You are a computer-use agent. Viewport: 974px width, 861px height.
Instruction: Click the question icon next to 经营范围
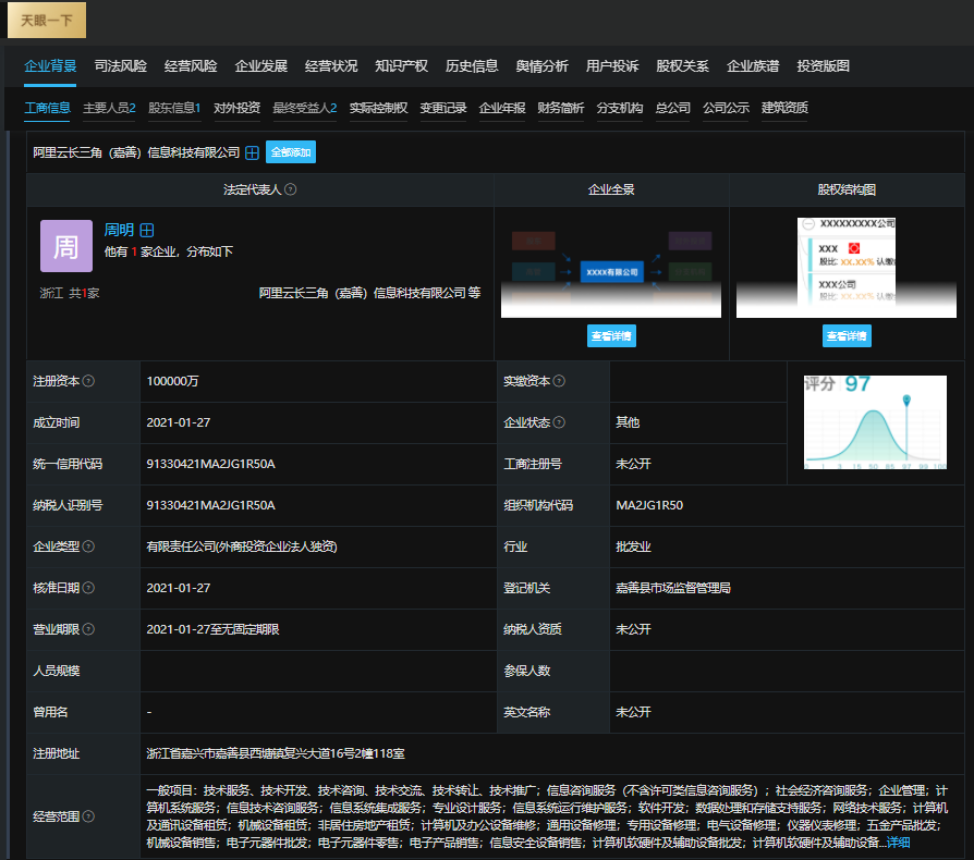click(x=89, y=816)
